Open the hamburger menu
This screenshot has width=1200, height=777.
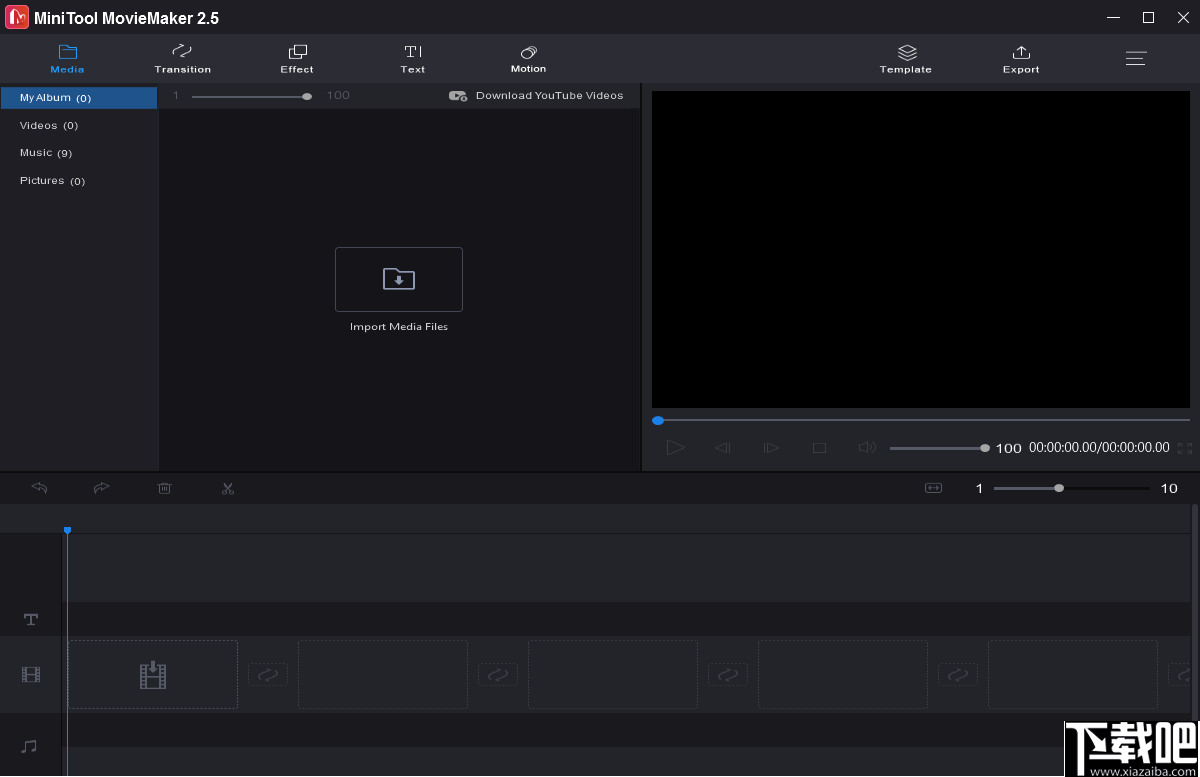(x=1136, y=58)
